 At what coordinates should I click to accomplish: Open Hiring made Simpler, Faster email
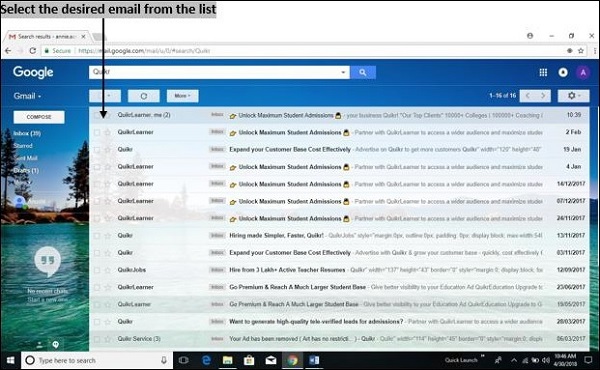[x=339, y=236]
